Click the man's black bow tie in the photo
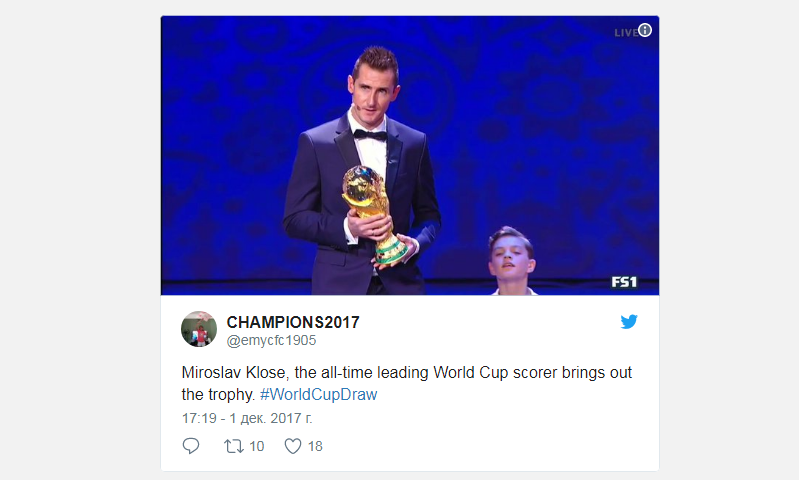The width and height of the screenshot is (799, 480). (x=369, y=133)
